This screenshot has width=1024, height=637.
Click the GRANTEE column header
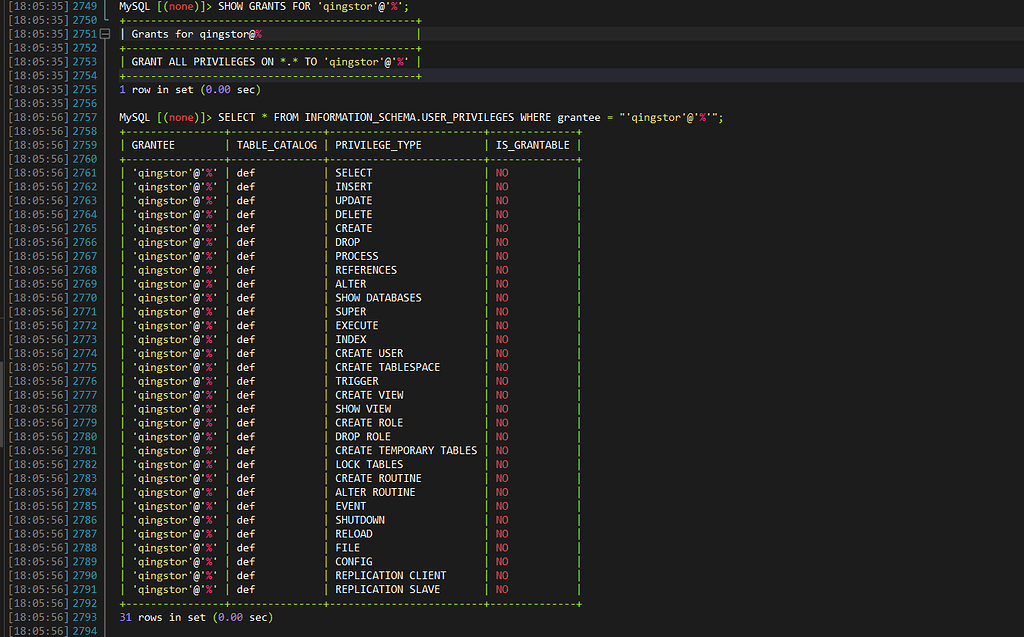tap(153, 145)
